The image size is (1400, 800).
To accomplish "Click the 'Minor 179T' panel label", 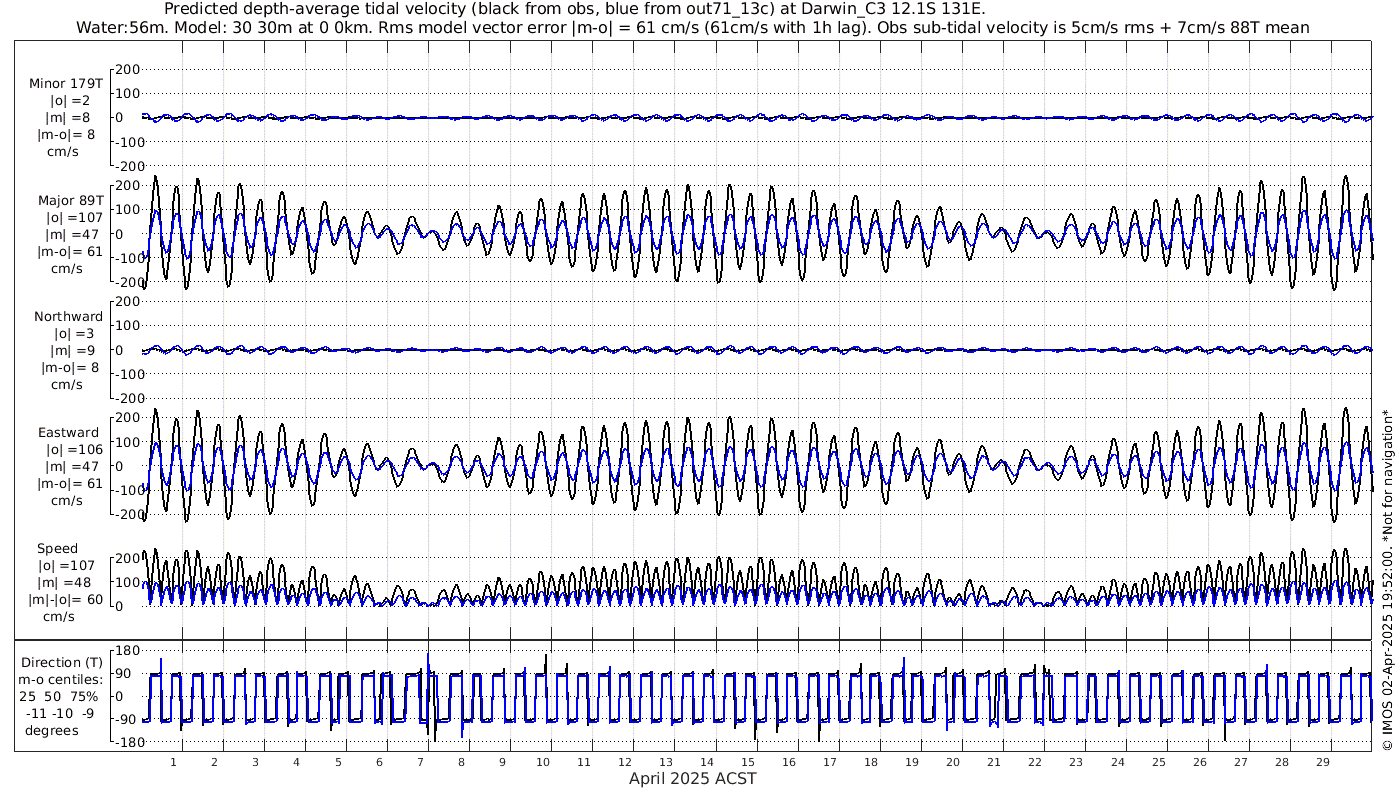I will (x=66, y=83).
